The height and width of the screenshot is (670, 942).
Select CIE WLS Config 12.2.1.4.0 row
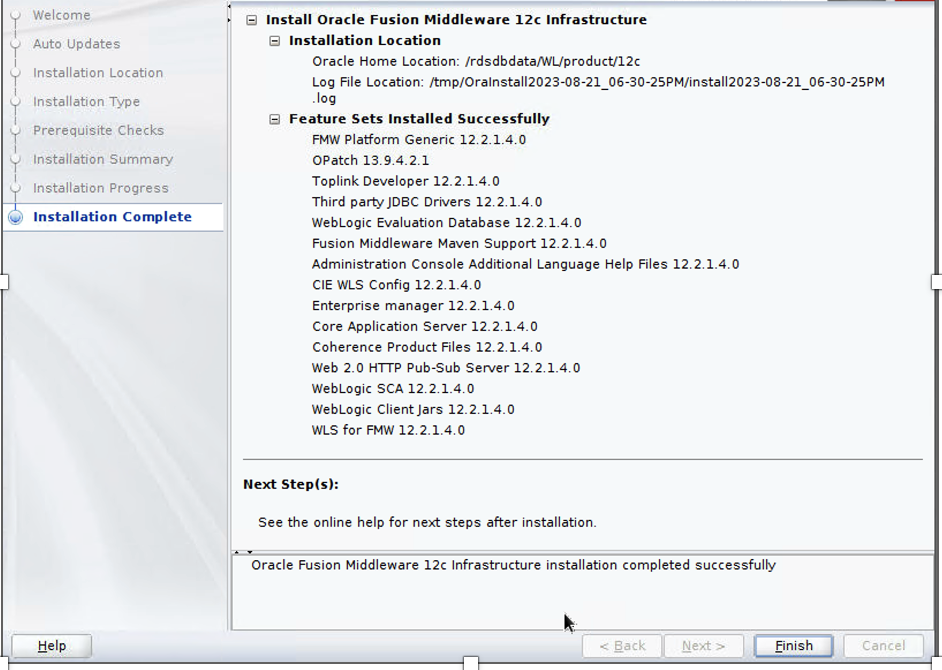click(397, 285)
